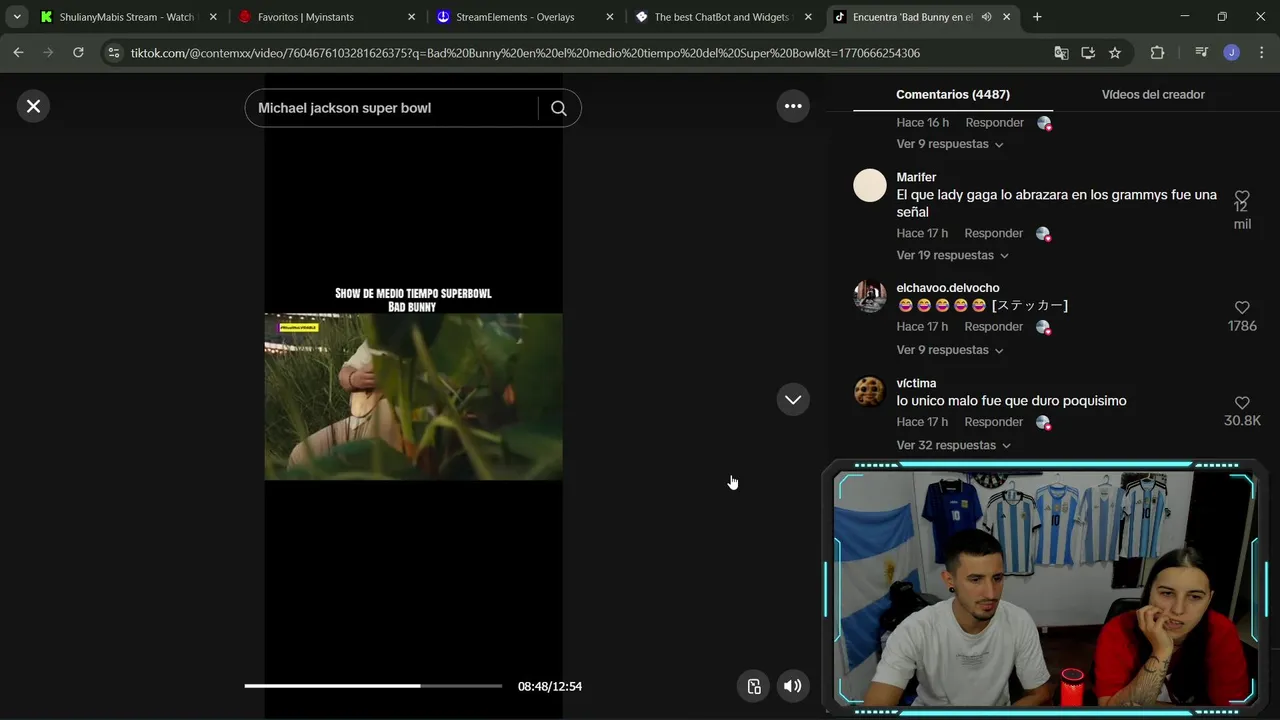Close the 'Favoritos | Myinstants' tab
The image size is (1280, 720).
[x=411, y=17]
